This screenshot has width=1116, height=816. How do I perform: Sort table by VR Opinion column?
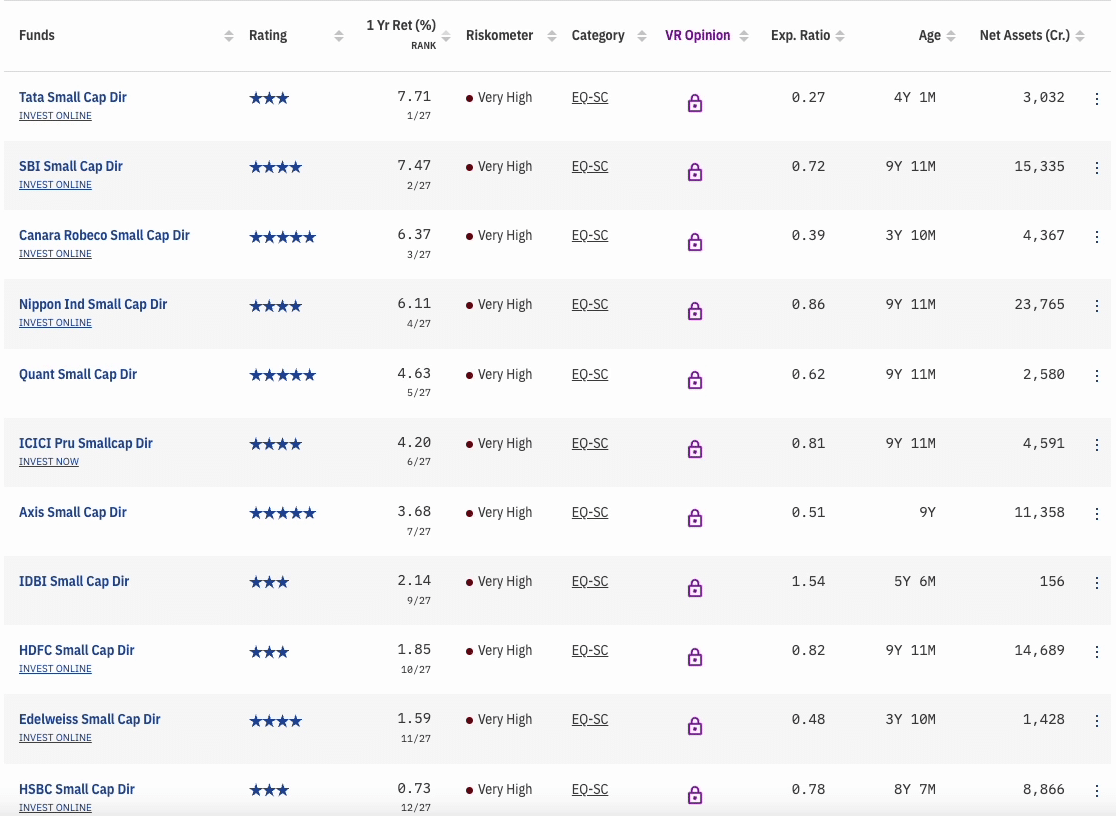[744, 36]
